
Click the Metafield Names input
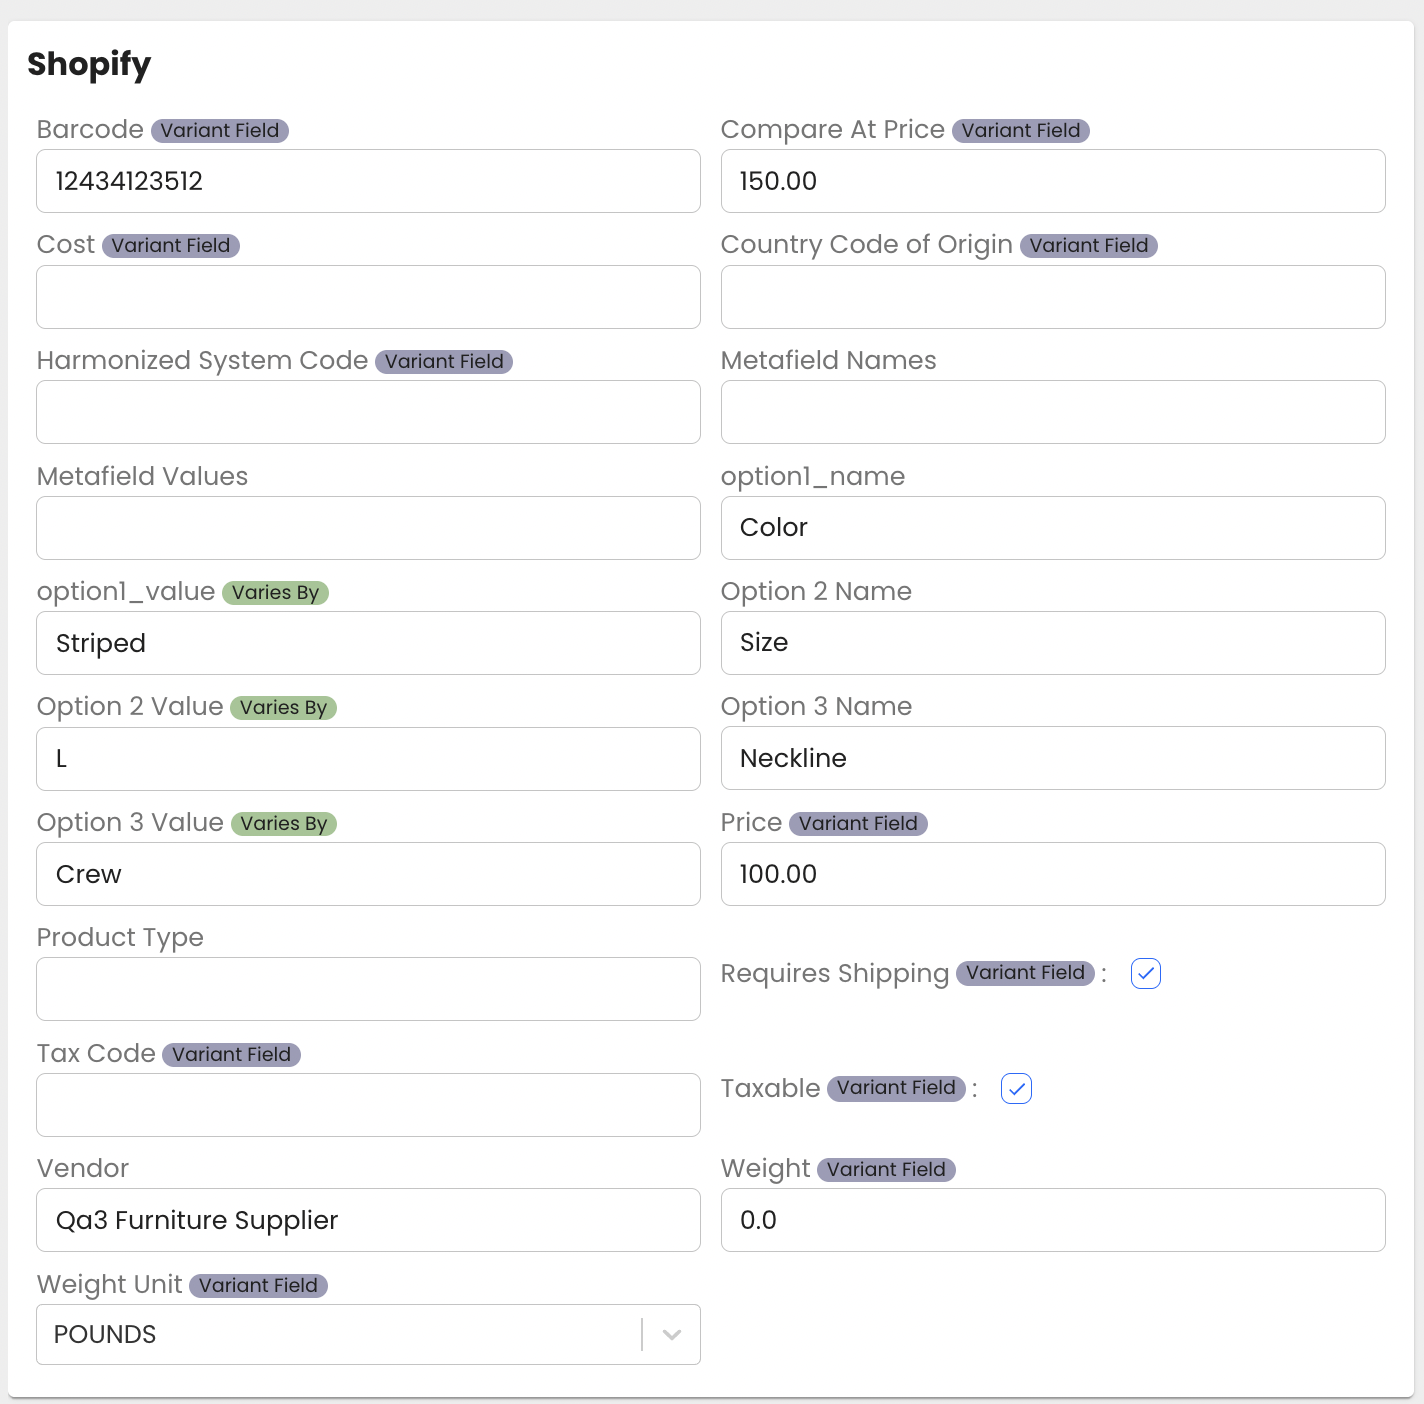tap(1052, 412)
